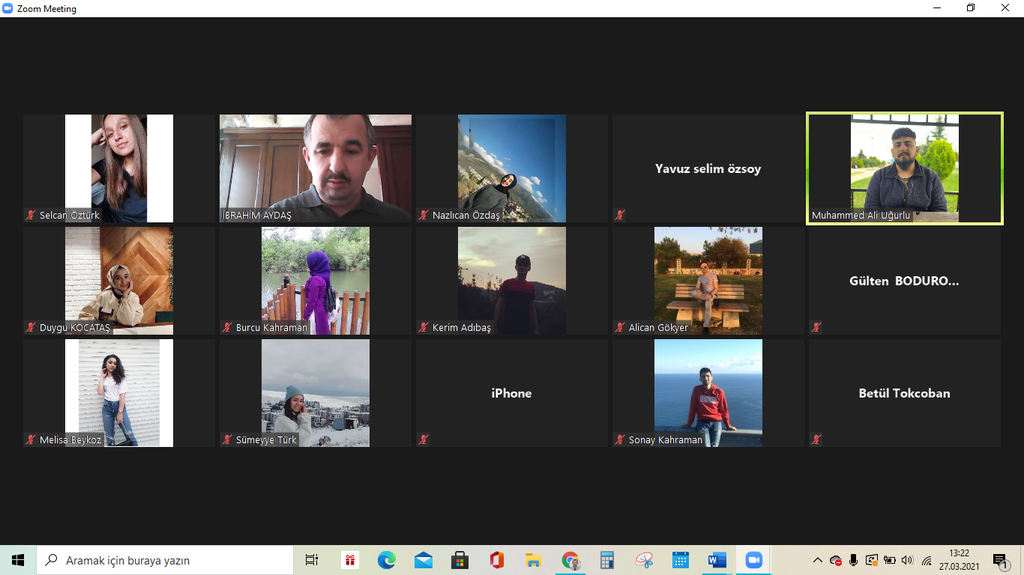1024x575 pixels.
Task: Open Calculator from the taskbar
Action: click(x=607, y=560)
